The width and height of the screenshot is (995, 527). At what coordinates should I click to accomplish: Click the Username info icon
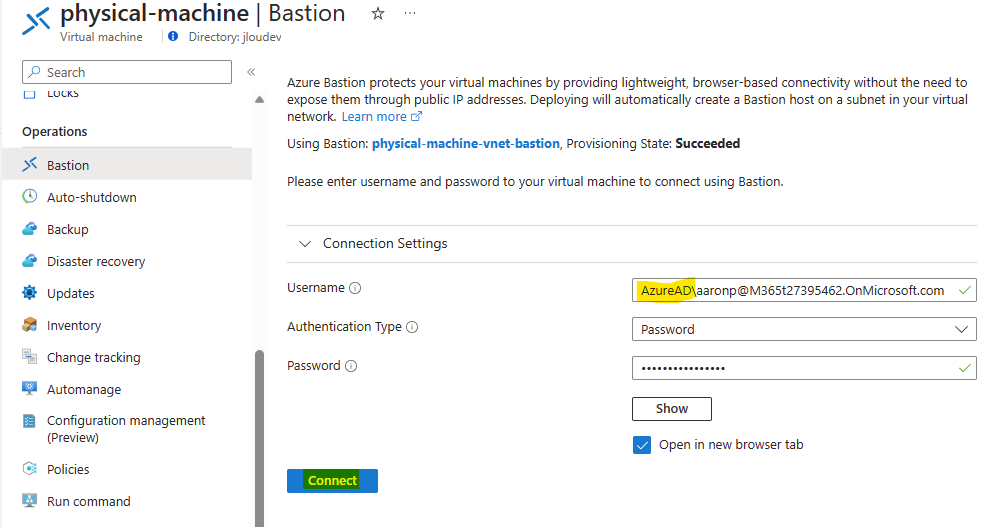[x=355, y=288]
